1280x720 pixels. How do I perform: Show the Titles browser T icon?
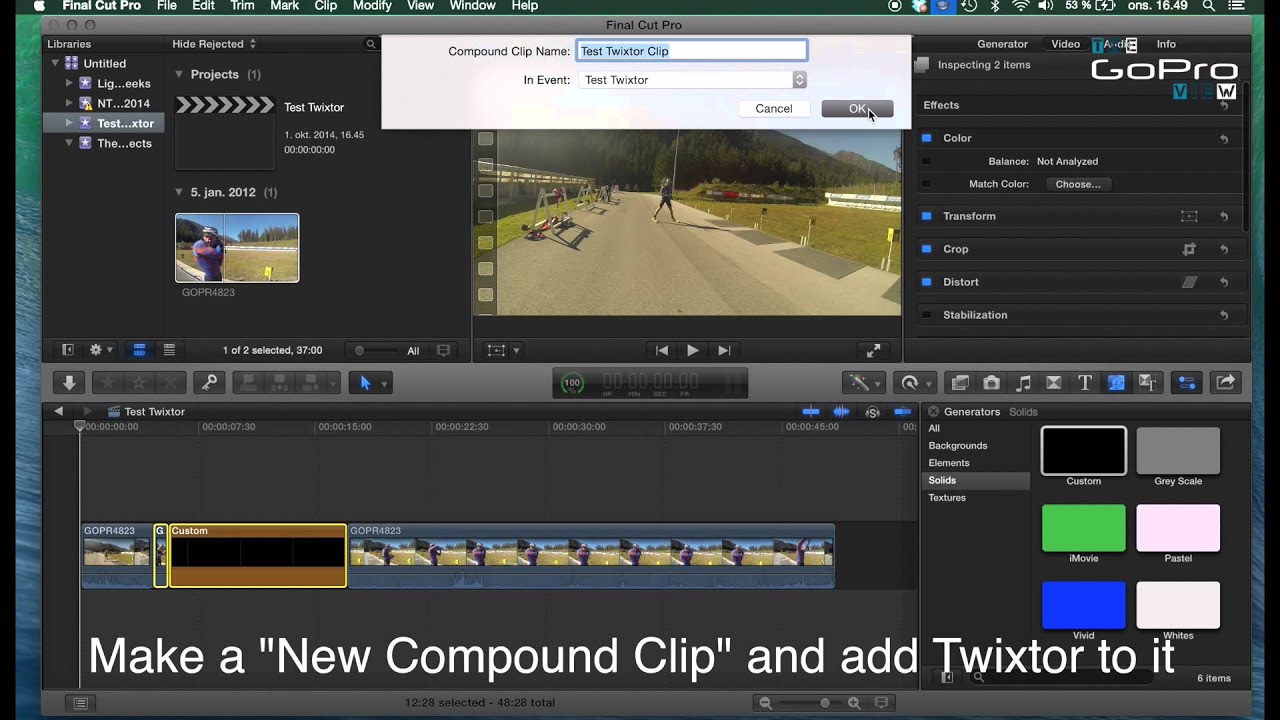[x=1085, y=382]
